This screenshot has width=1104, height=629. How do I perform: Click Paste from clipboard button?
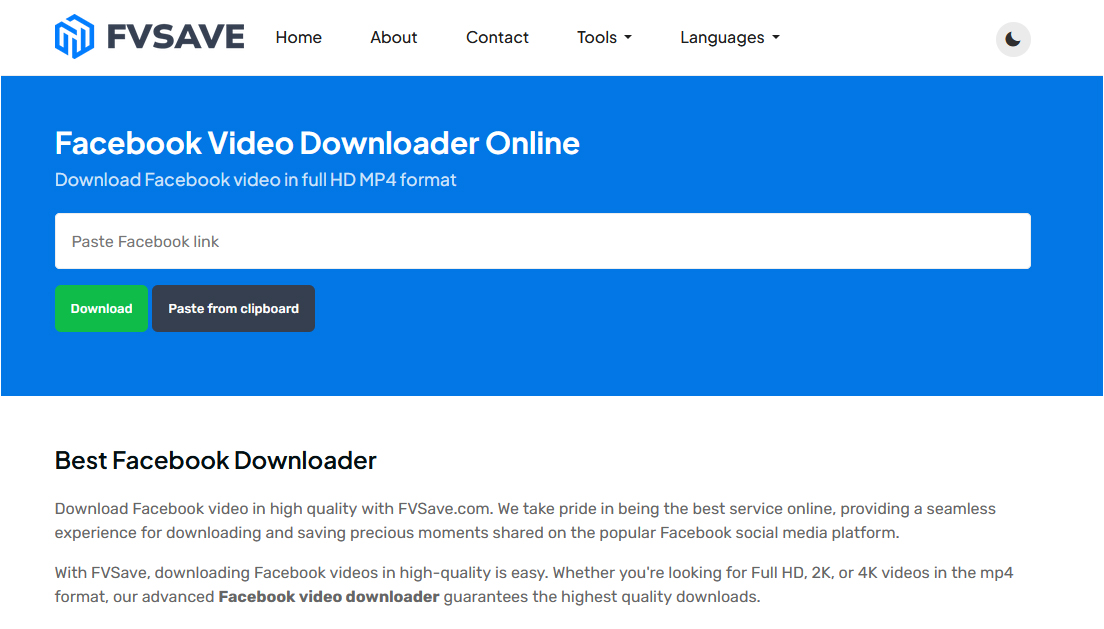[233, 309]
